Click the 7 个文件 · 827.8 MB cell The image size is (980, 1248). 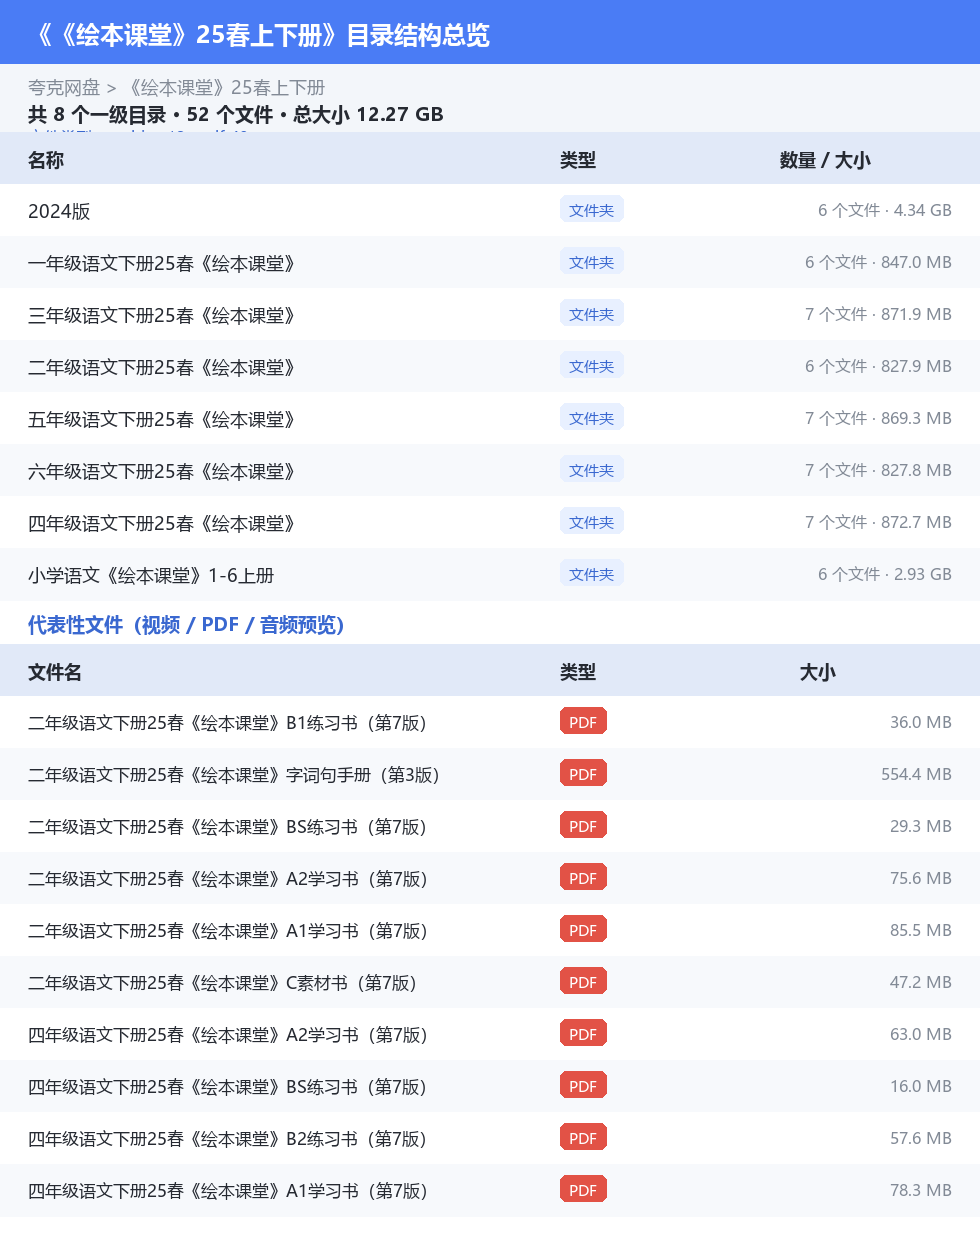(x=878, y=470)
